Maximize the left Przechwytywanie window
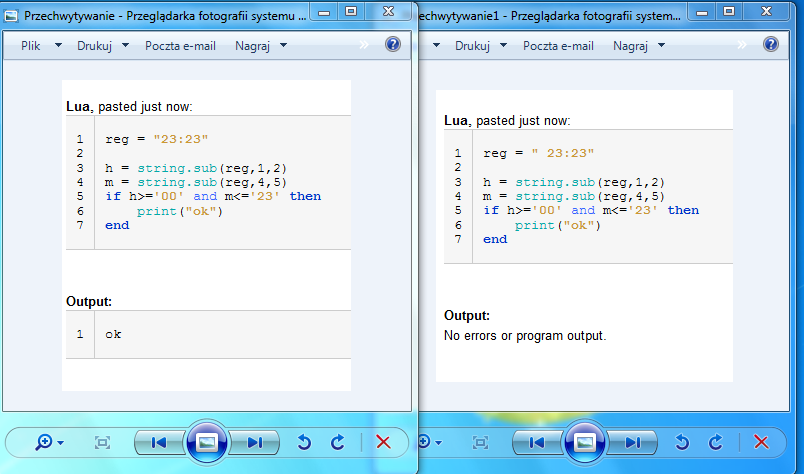Image resolution: width=804 pixels, height=474 pixels. click(351, 11)
